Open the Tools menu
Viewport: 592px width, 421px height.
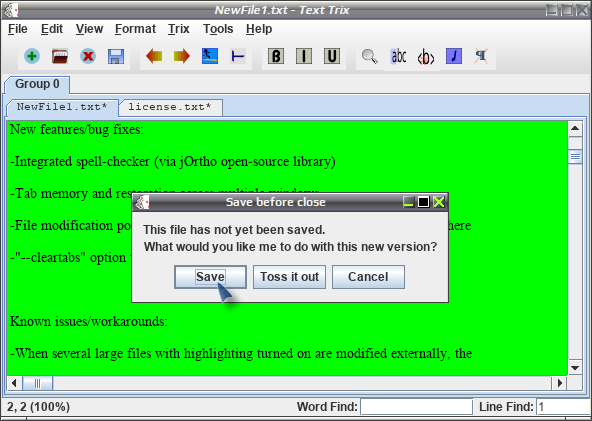coord(218,29)
